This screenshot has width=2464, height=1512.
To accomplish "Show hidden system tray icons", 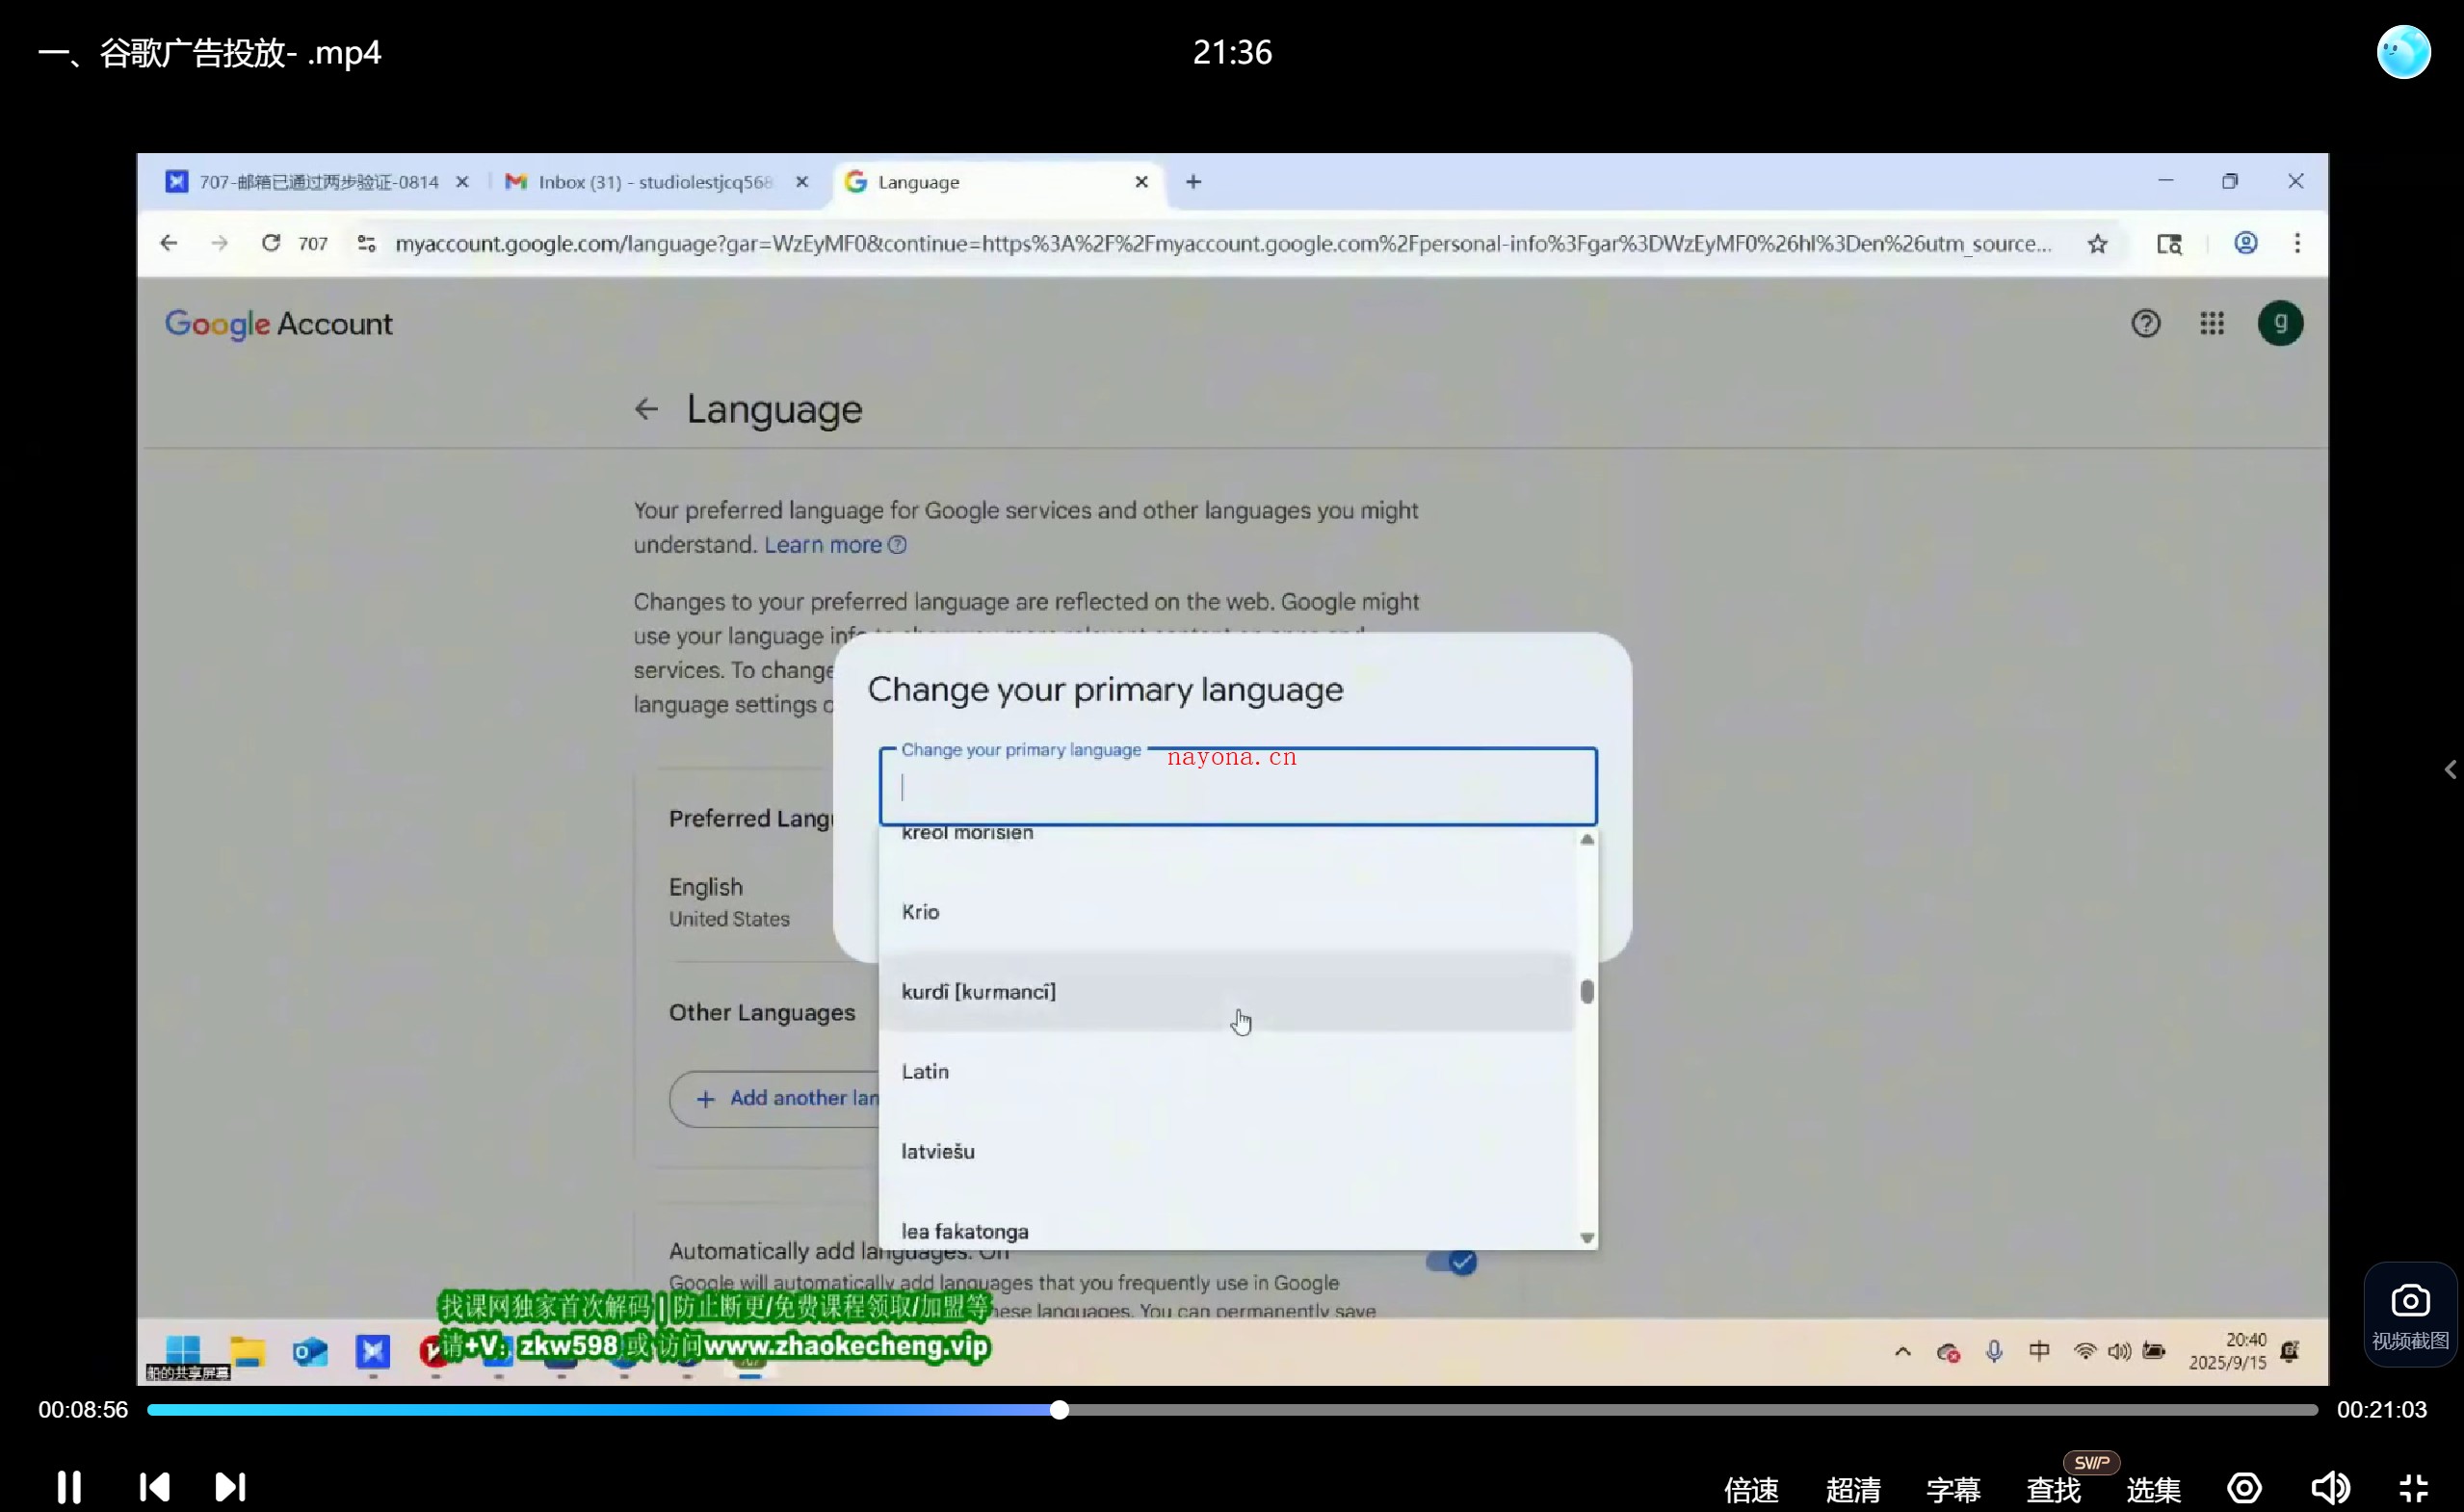I will (x=1902, y=1352).
